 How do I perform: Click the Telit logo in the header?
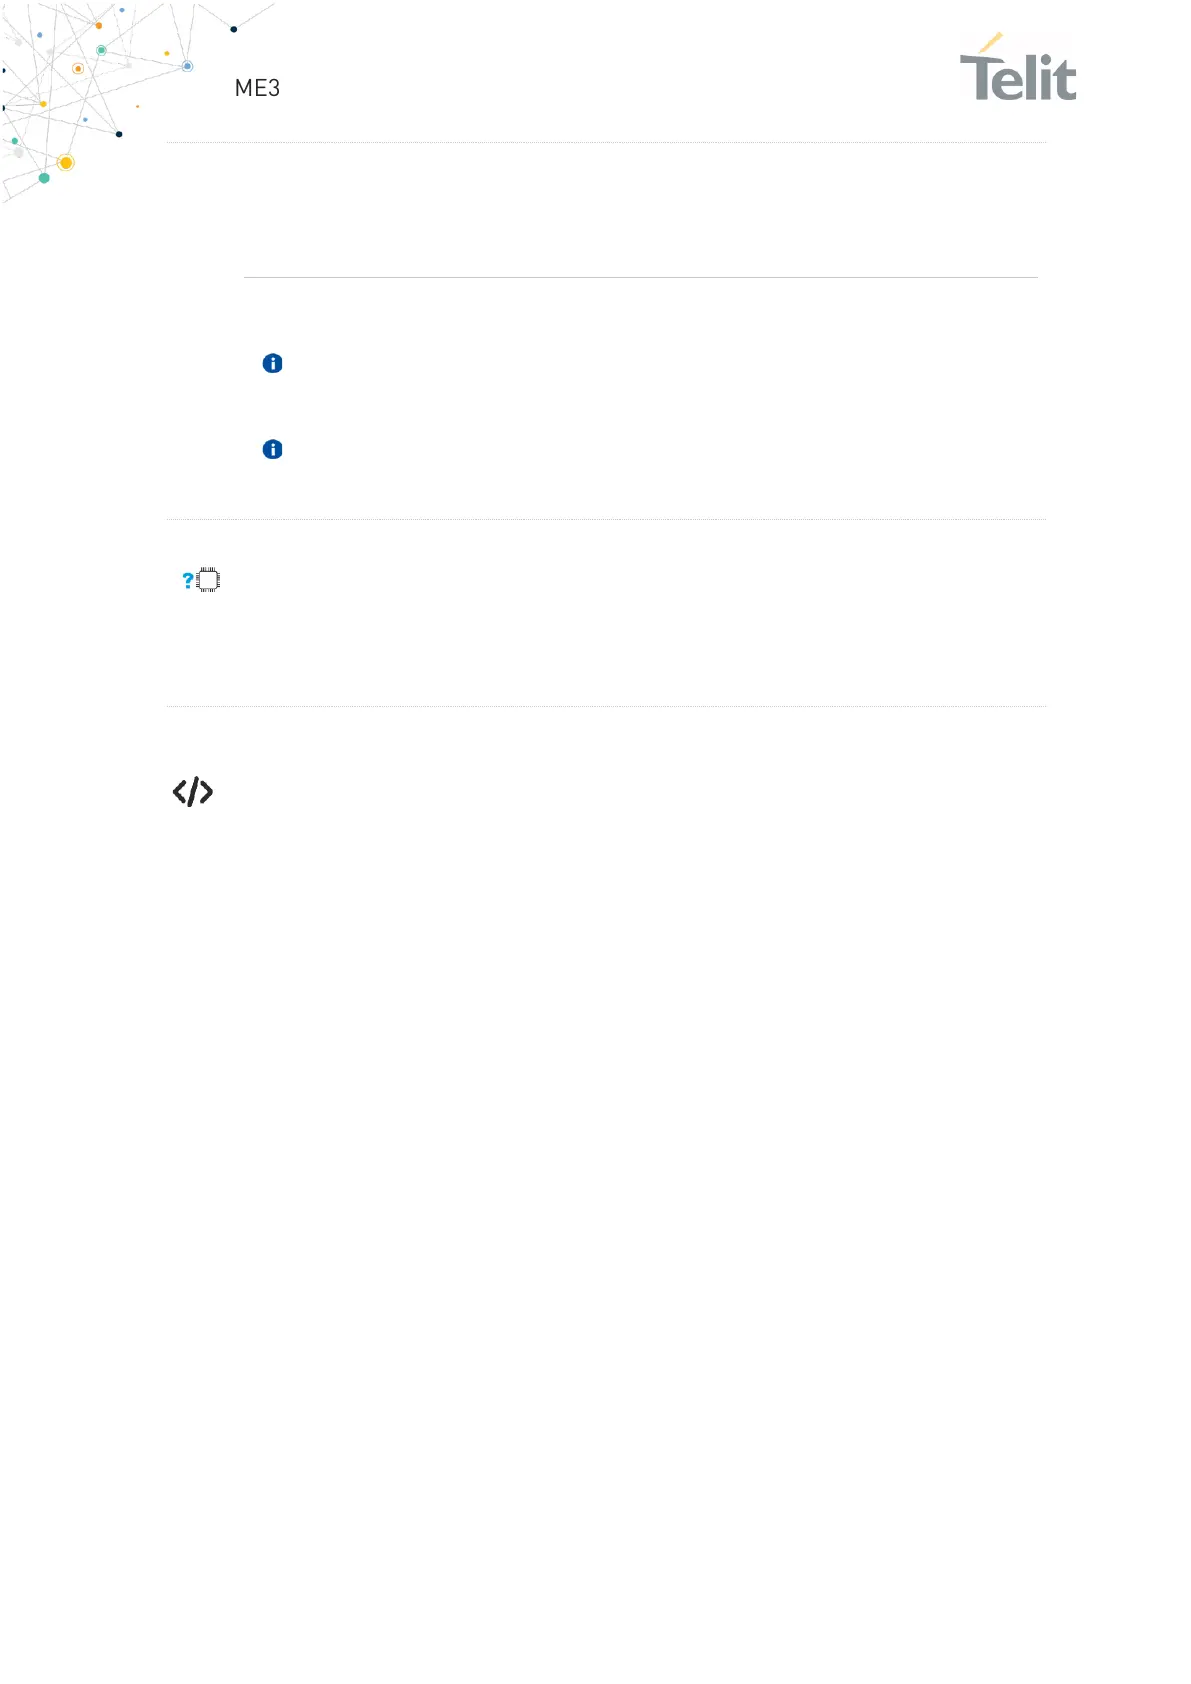[x=1018, y=77]
